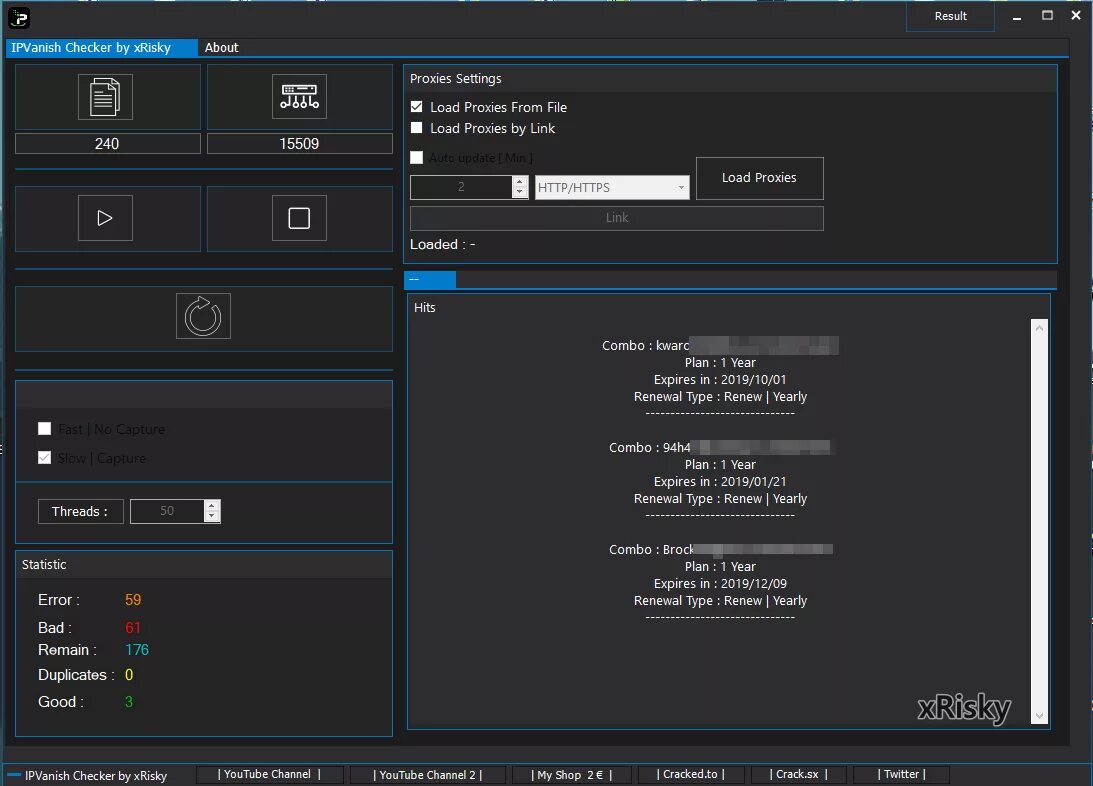
Task: Click the blue progress bar above Hits
Action: click(x=430, y=279)
